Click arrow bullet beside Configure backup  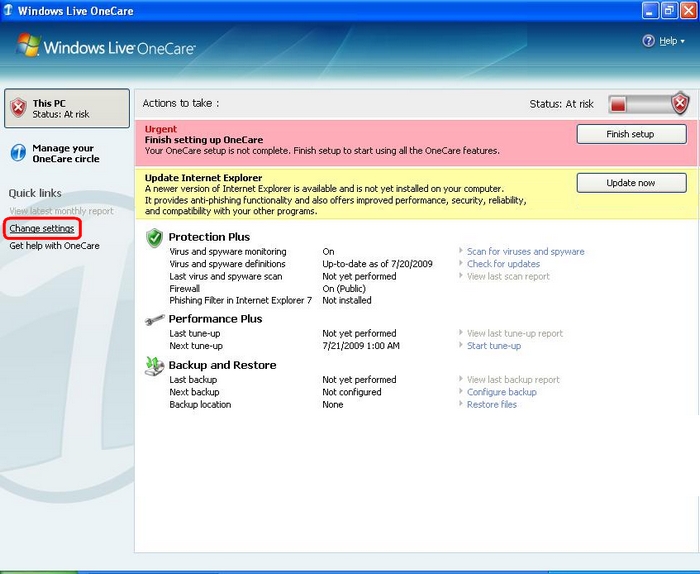[461, 391]
